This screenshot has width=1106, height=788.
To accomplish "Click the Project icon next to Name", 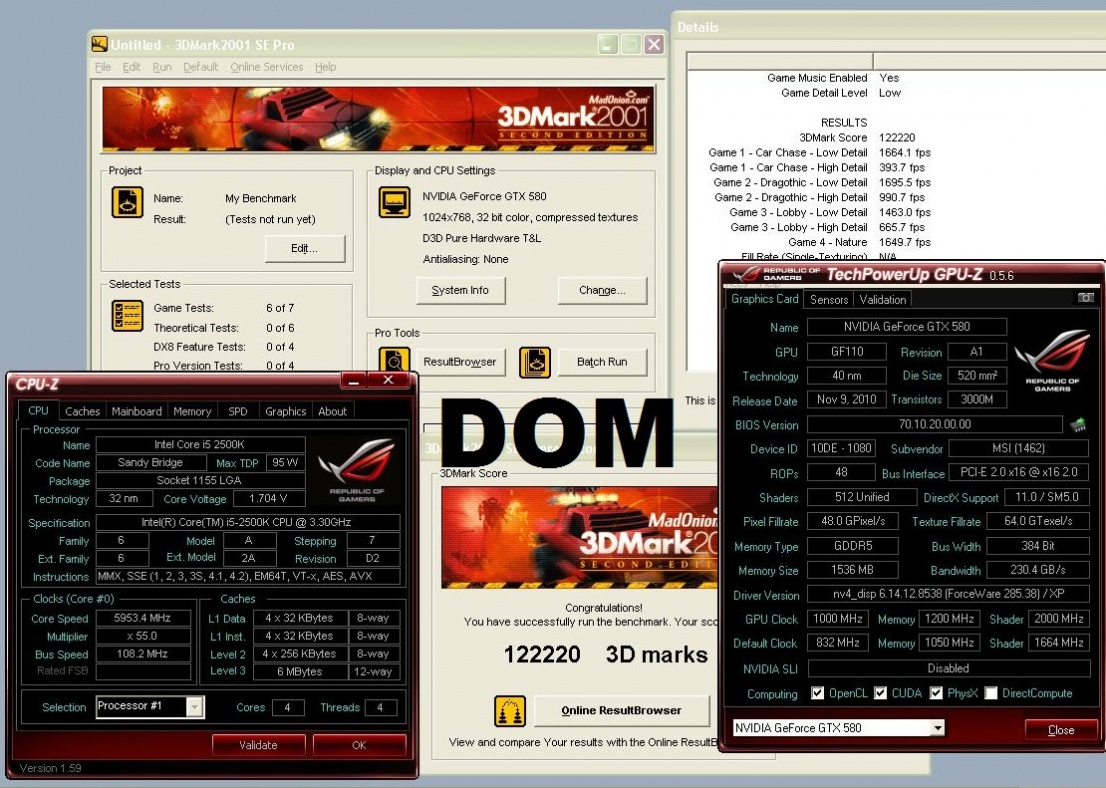I will (x=127, y=202).
